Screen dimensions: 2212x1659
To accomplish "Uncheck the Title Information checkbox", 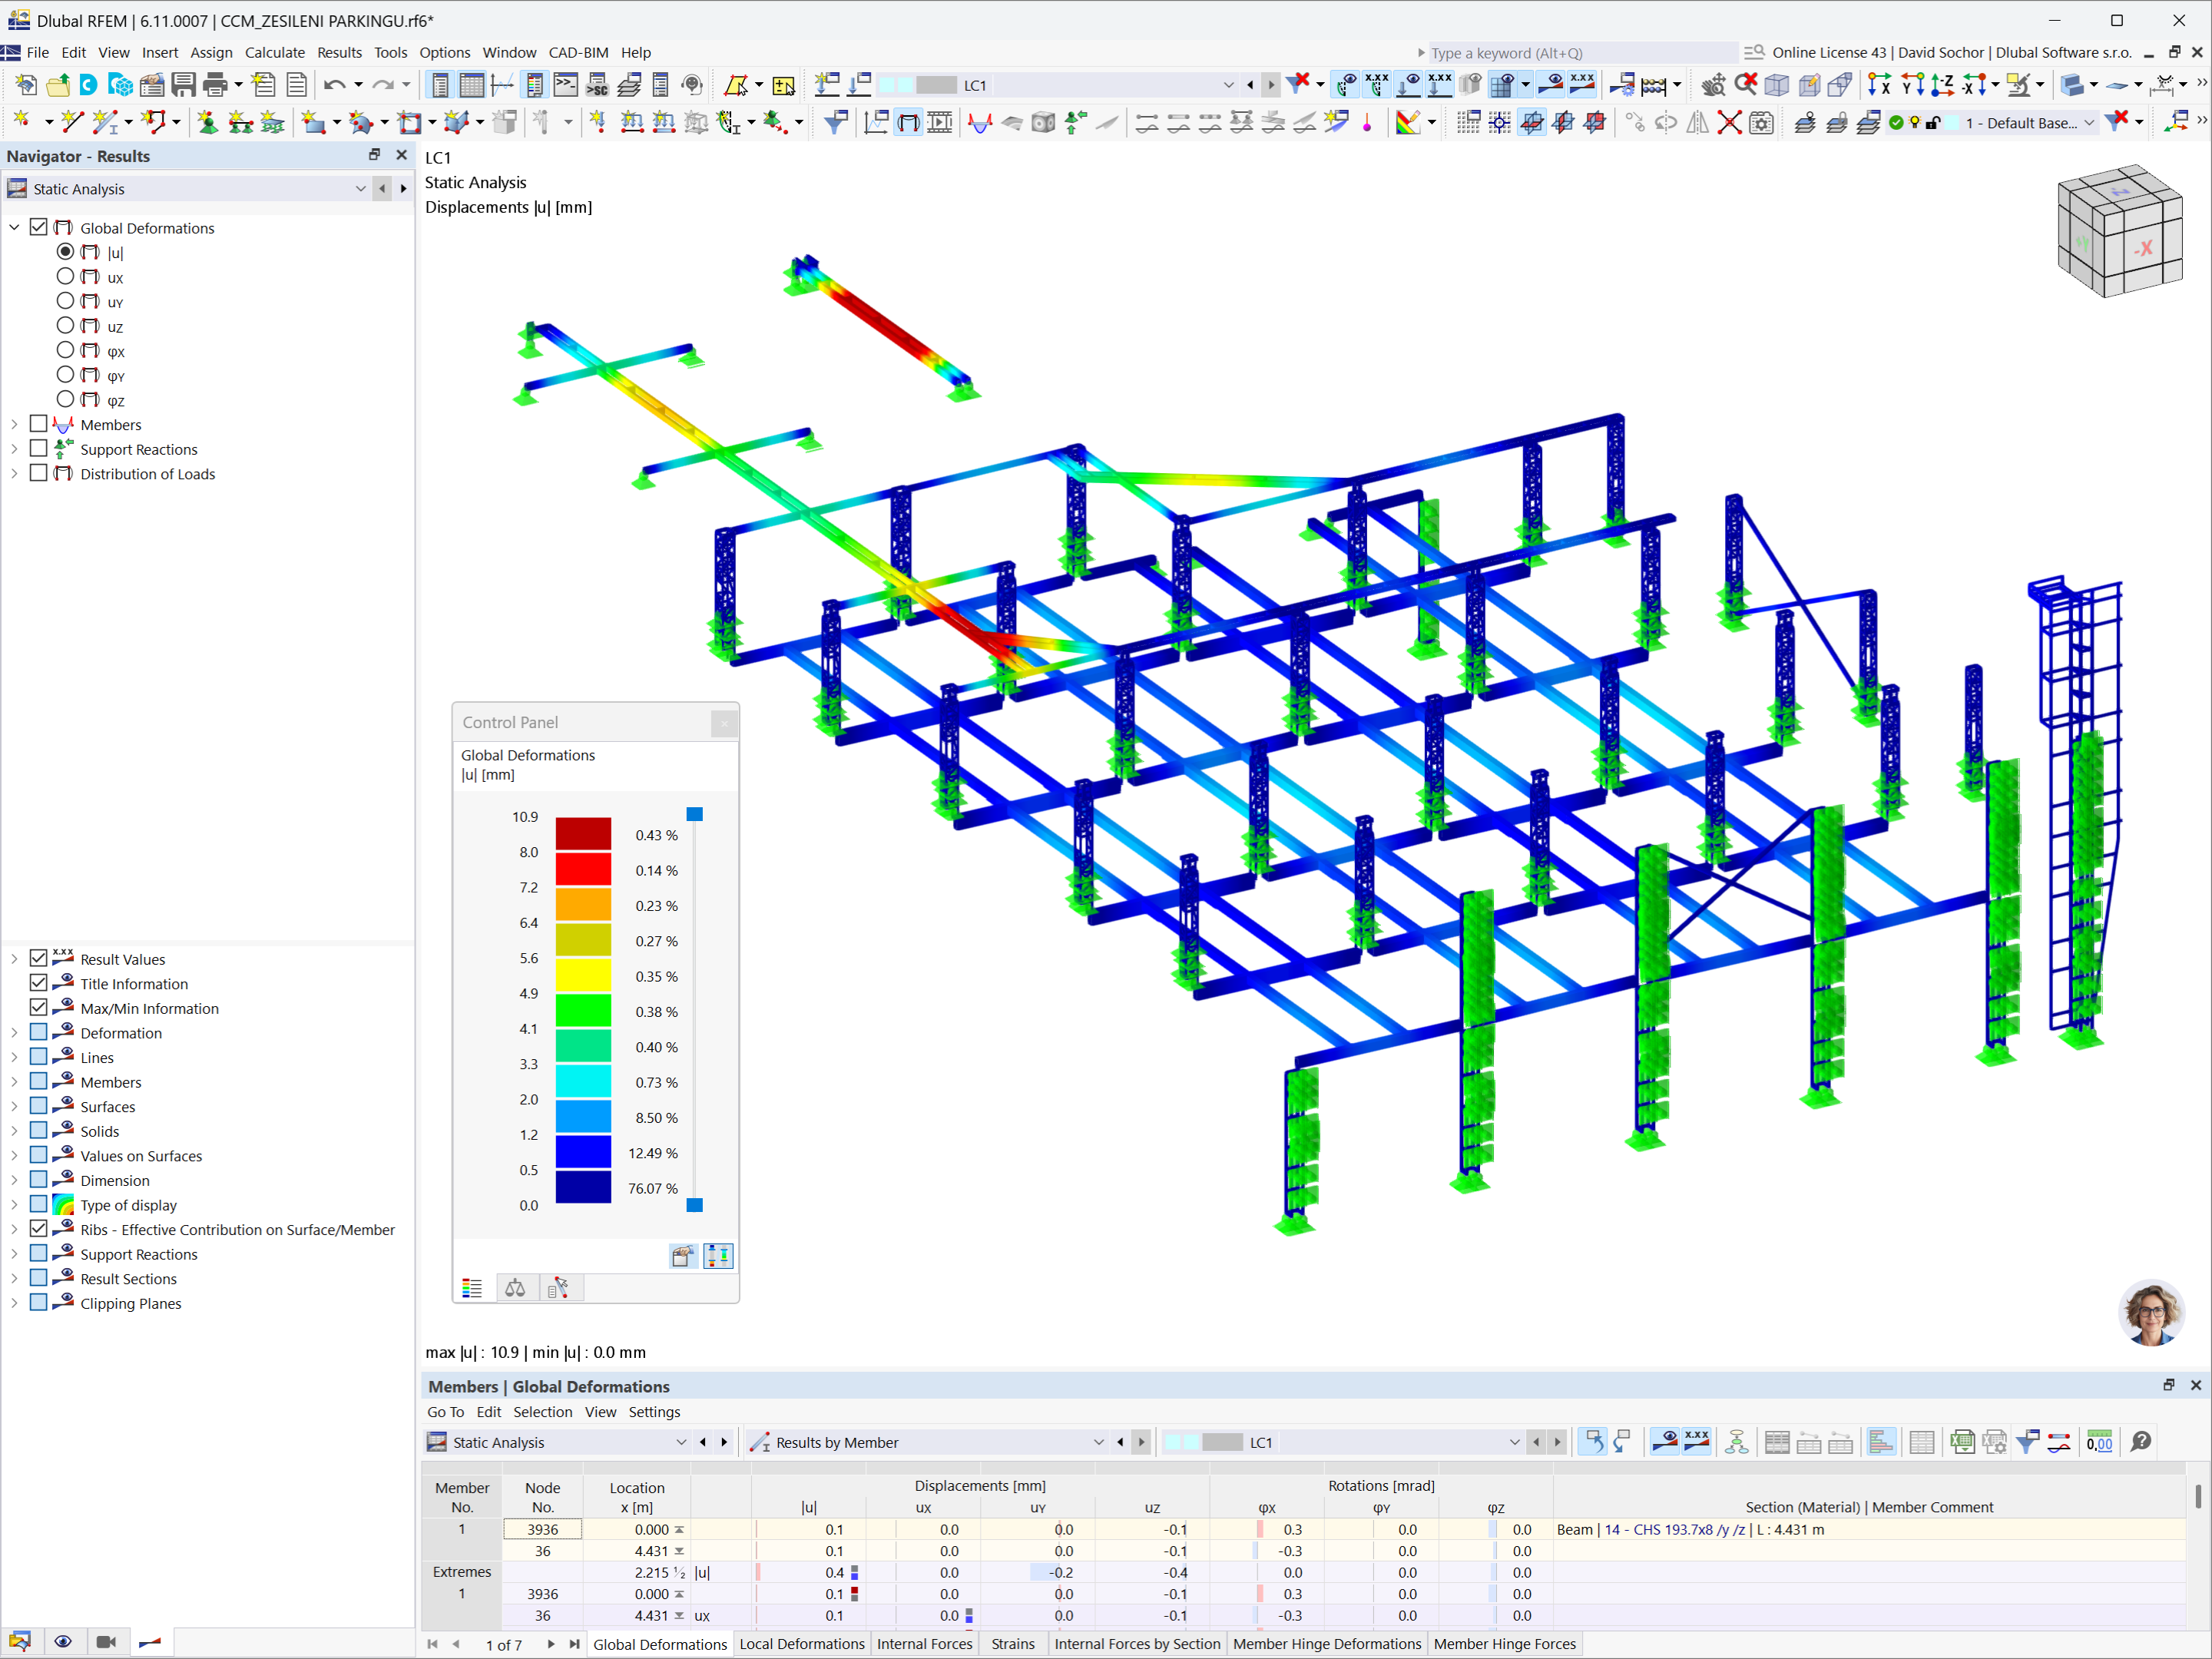I will (x=39, y=982).
